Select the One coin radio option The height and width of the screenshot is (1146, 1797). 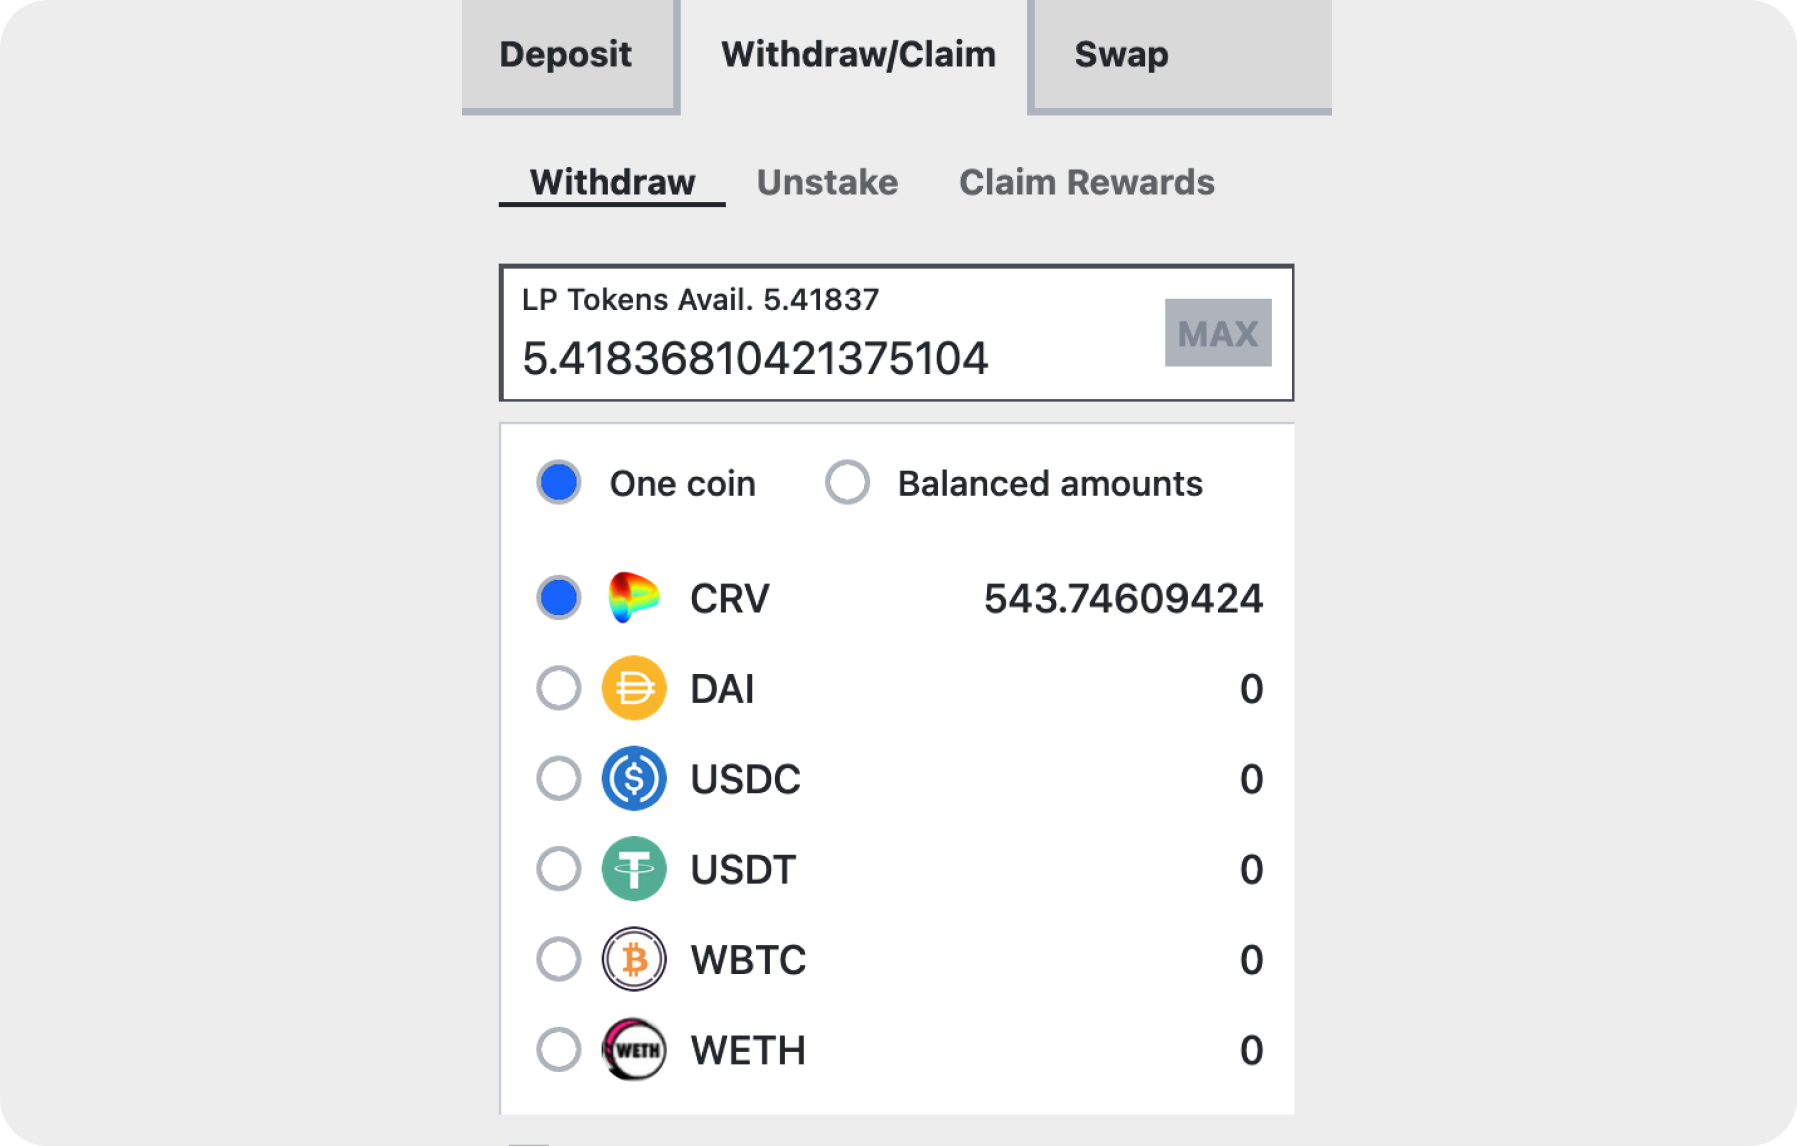pos(559,483)
